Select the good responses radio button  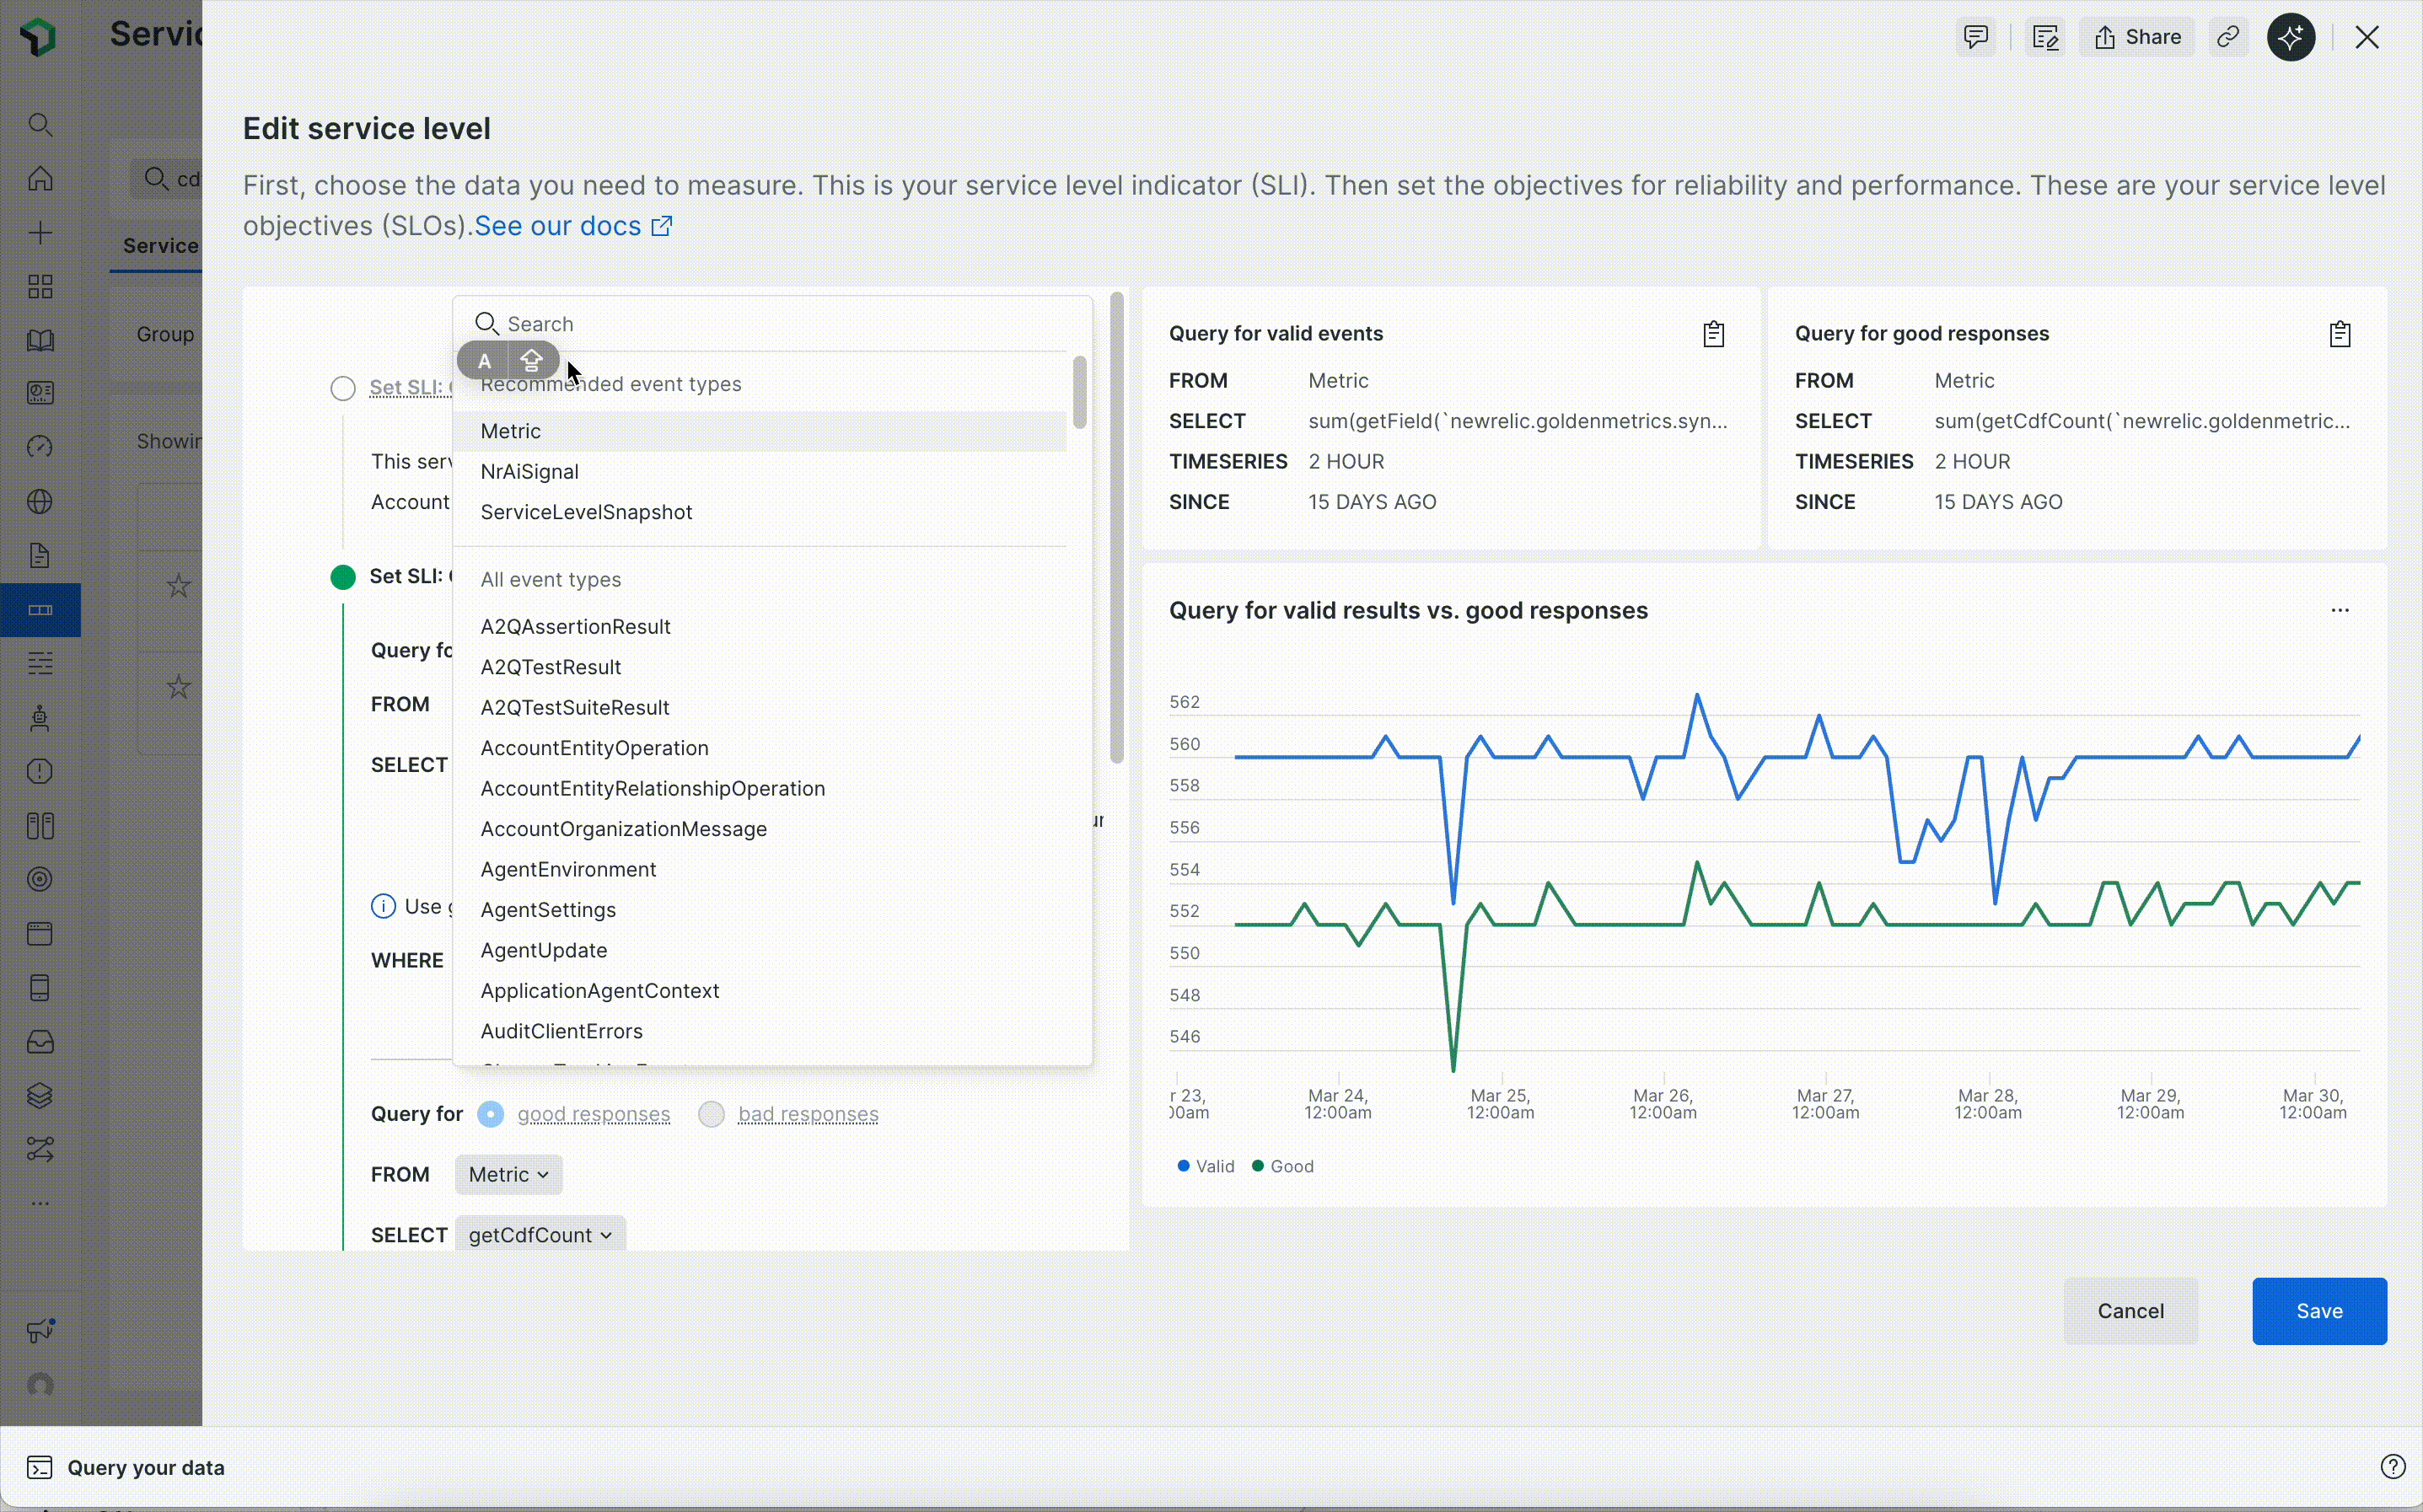pos(490,1114)
